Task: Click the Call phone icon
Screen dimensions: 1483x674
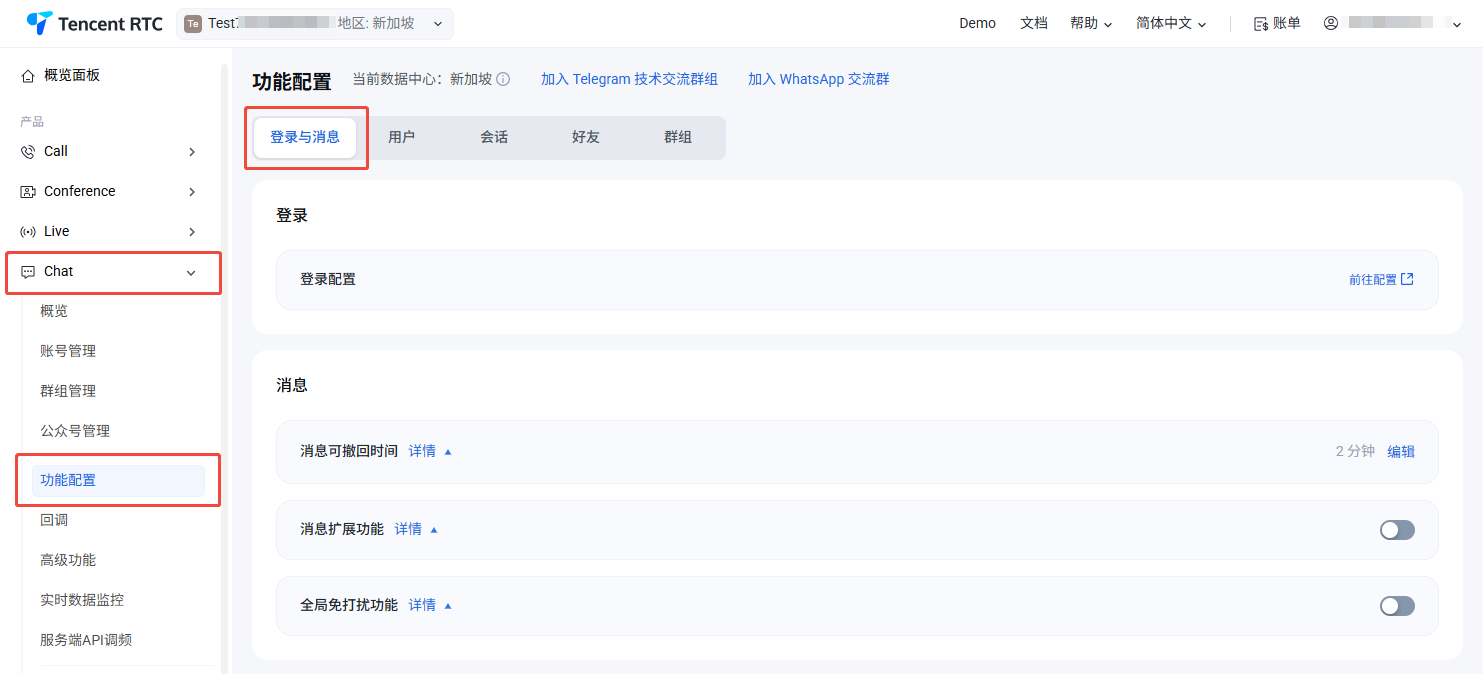Action: point(28,152)
